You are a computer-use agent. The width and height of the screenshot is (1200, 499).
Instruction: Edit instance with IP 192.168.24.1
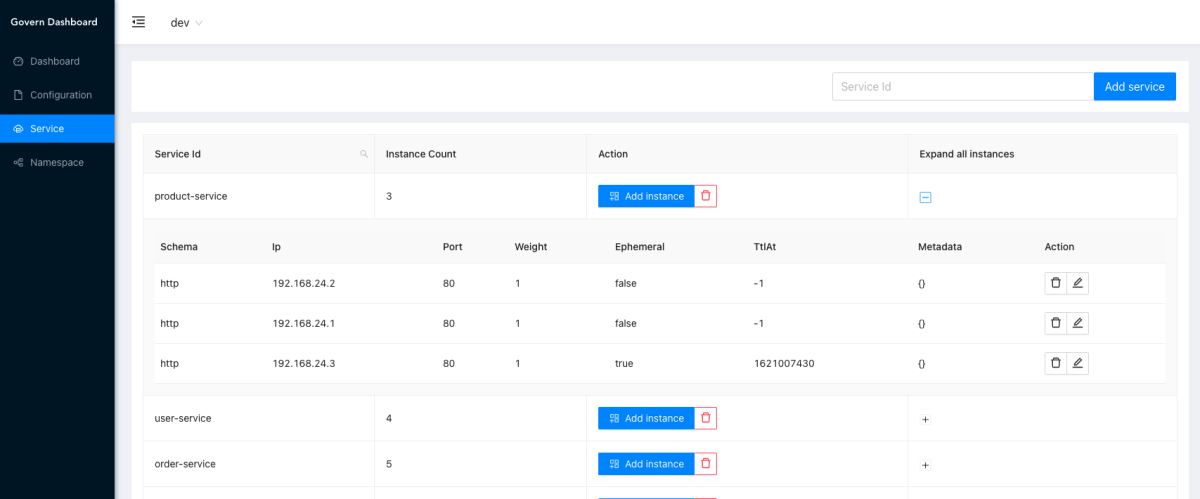pos(1077,323)
